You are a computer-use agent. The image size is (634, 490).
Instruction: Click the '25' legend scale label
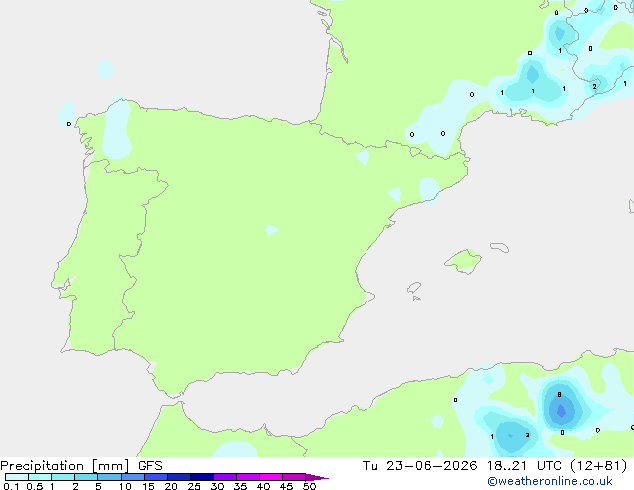tap(194, 486)
